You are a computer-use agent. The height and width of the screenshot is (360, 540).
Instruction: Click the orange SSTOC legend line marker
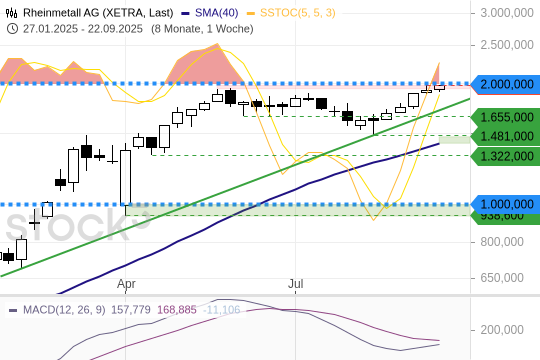click(x=251, y=13)
